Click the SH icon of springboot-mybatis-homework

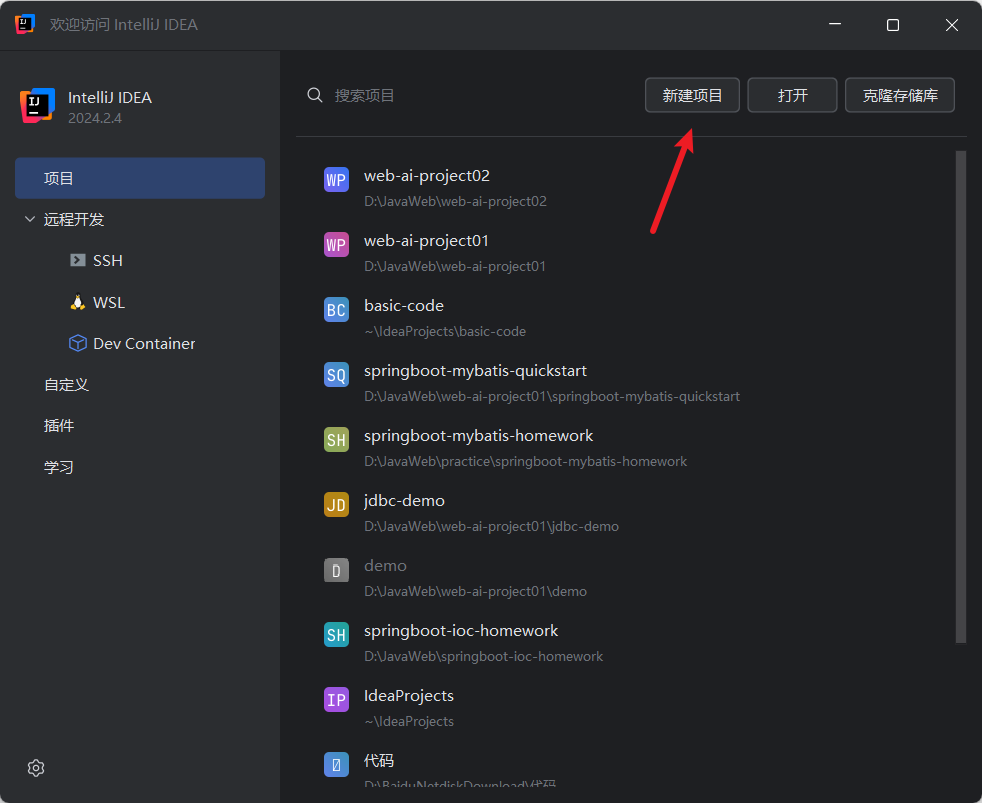pyautogui.click(x=336, y=440)
